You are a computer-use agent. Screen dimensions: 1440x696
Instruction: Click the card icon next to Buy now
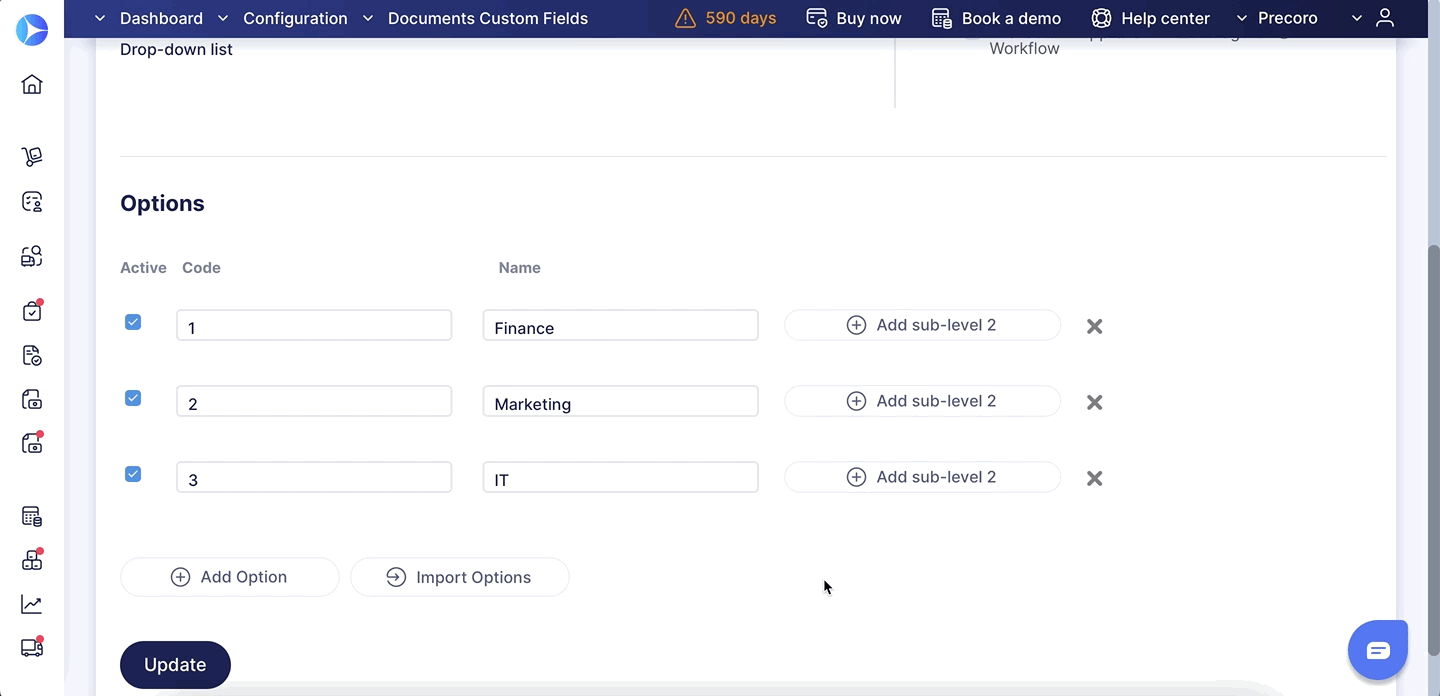click(817, 18)
